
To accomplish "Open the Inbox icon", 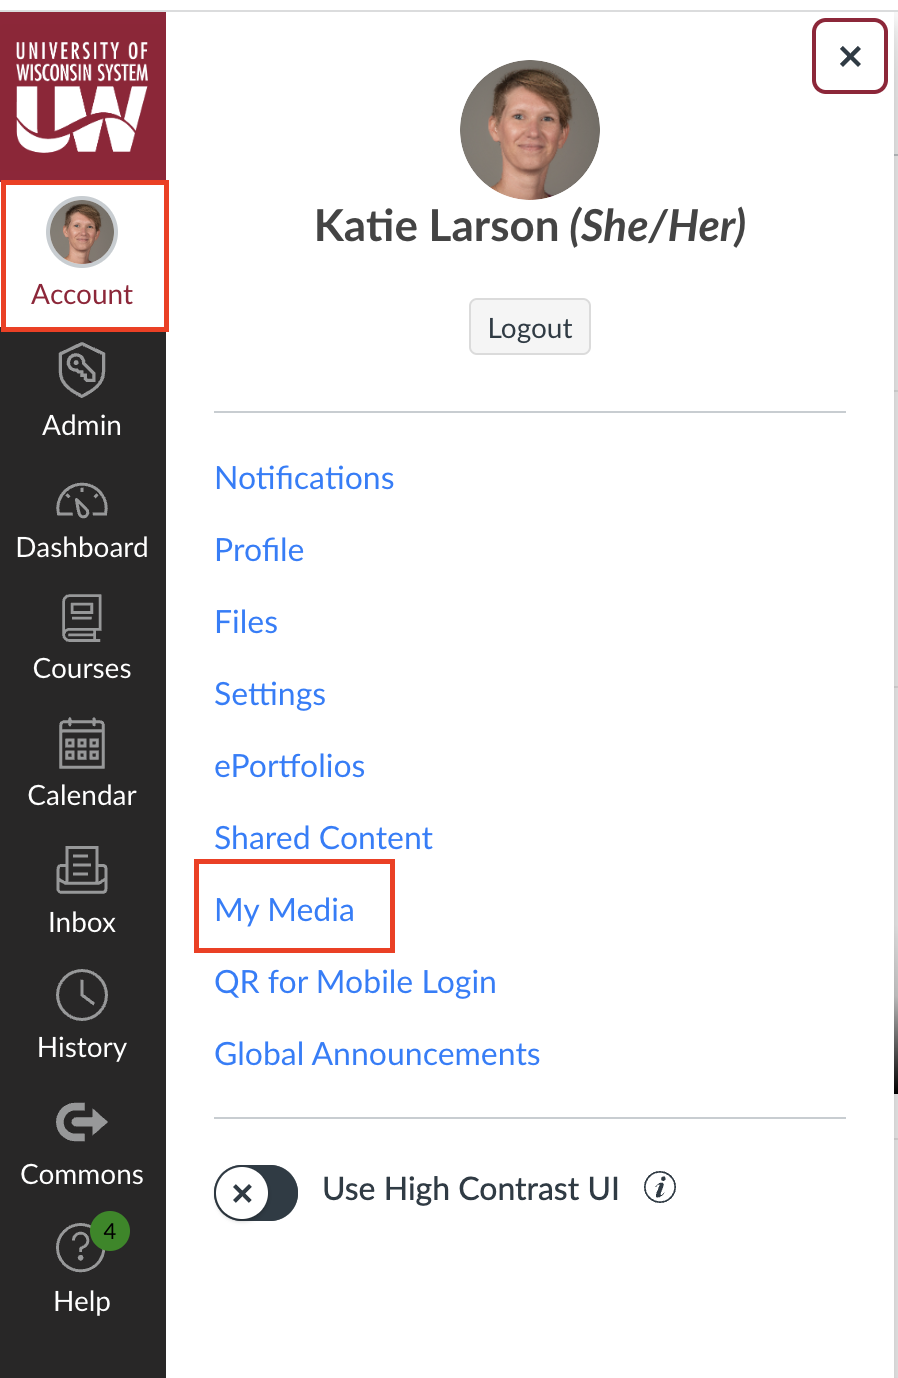I will click(x=82, y=870).
